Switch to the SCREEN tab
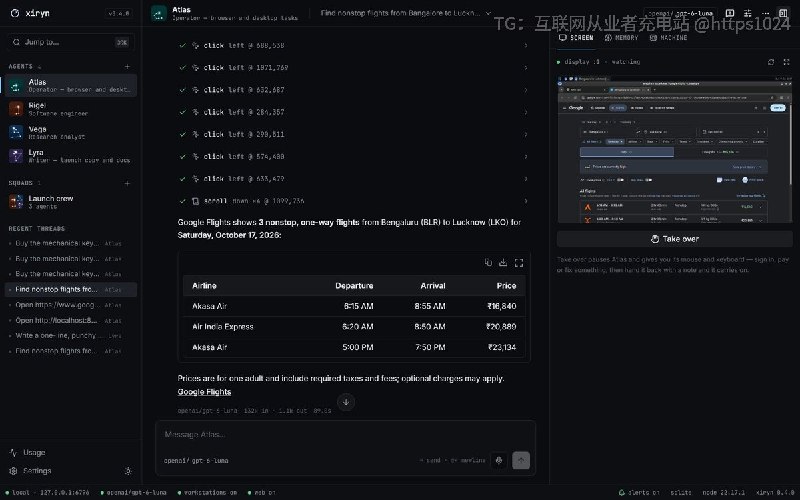800x500 pixels. [x=576, y=38]
